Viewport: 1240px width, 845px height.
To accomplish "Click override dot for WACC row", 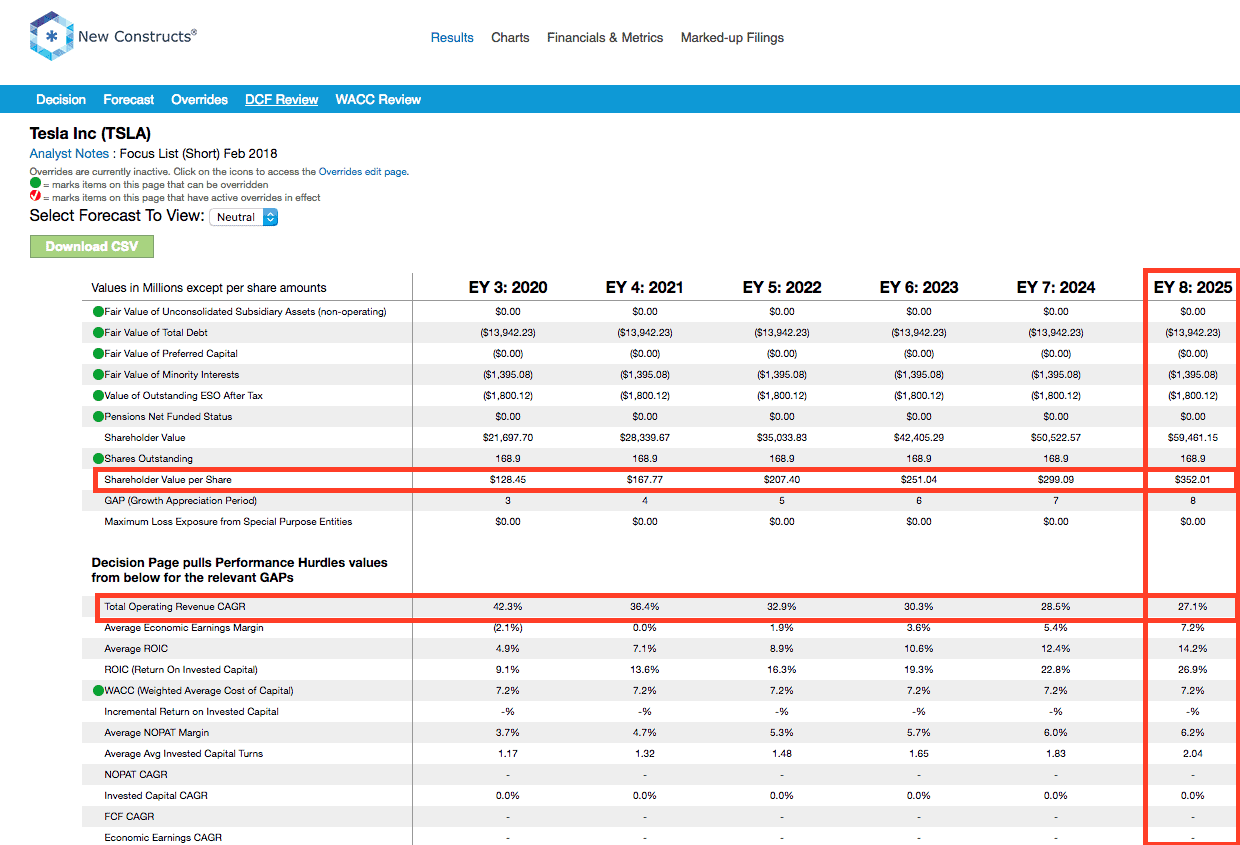I will coord(98,690).
